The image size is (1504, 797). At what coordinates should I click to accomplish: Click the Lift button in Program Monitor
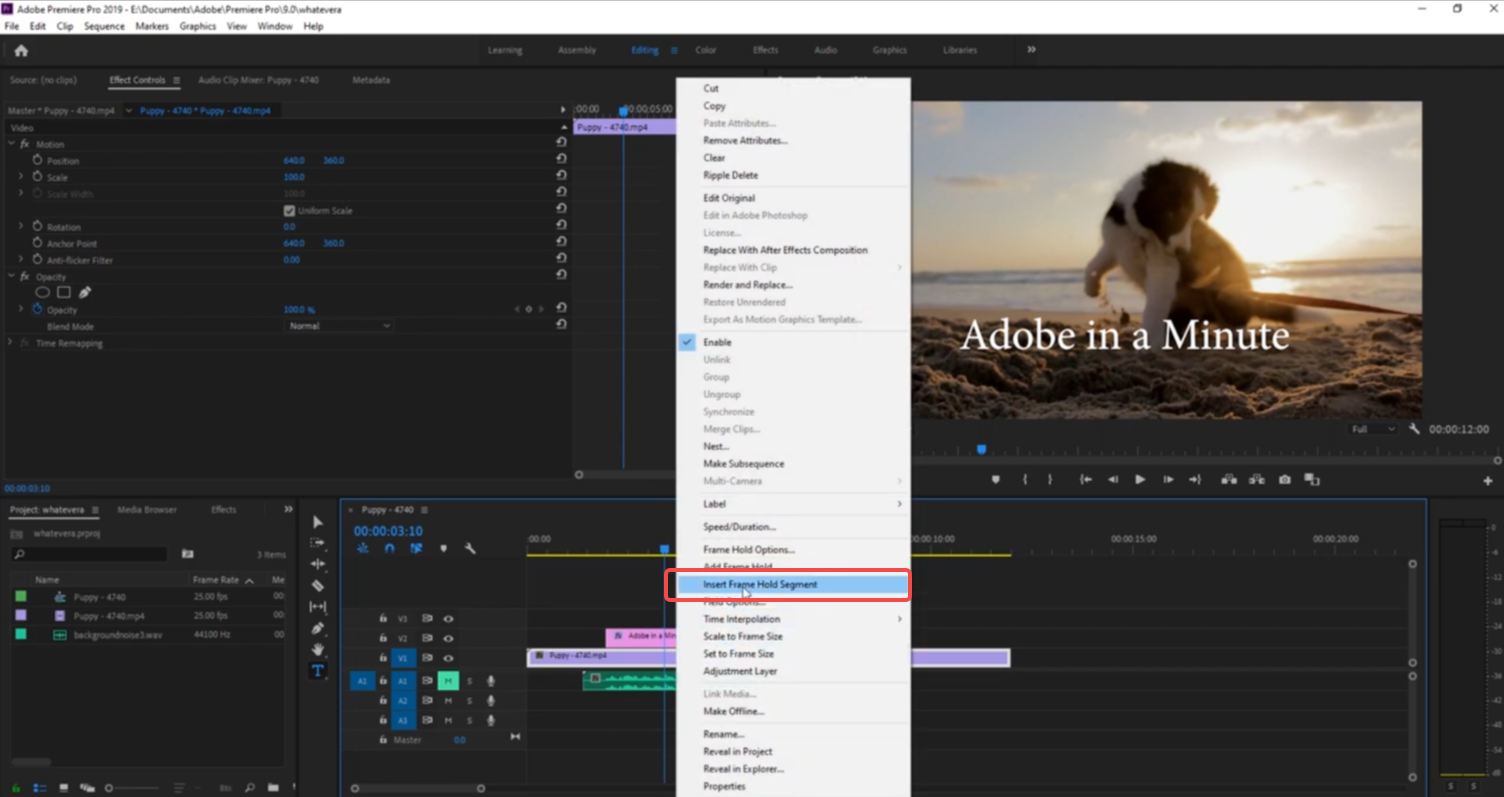coord(1229,479)
